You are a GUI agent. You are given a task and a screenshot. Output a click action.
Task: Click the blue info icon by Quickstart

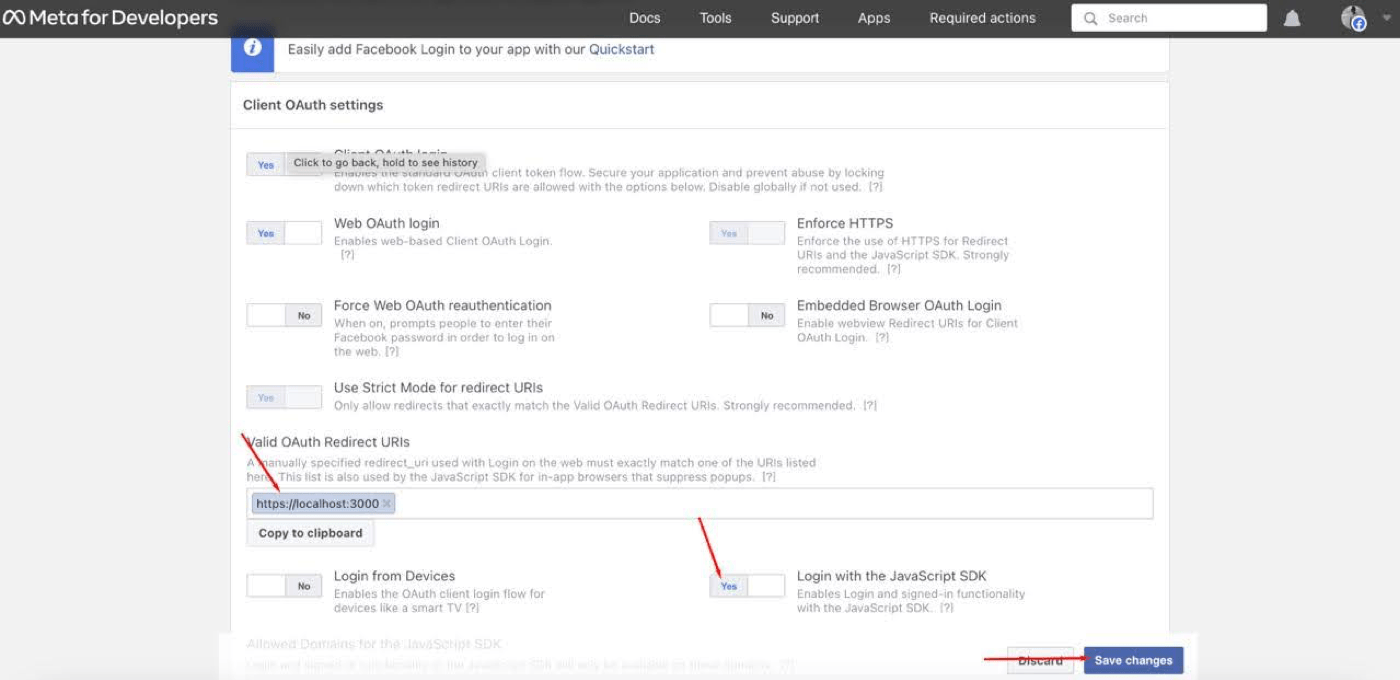tap(253, 48)
